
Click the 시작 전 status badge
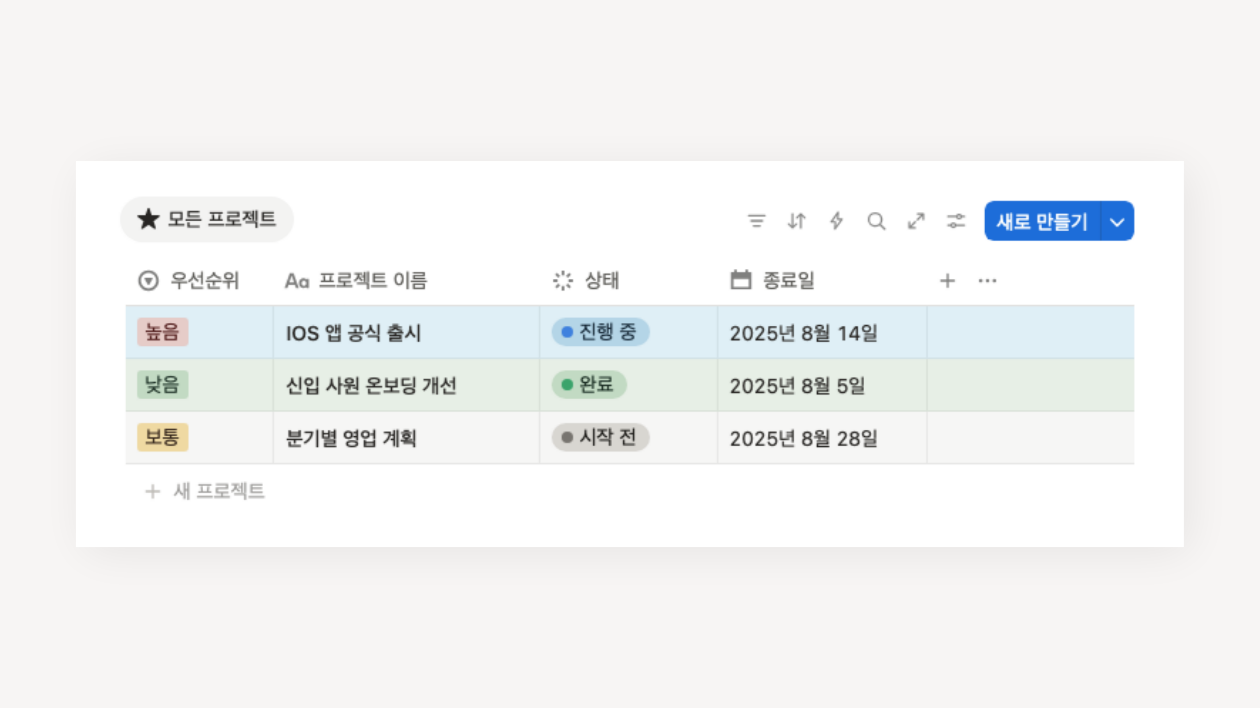[x=600, y=437]
